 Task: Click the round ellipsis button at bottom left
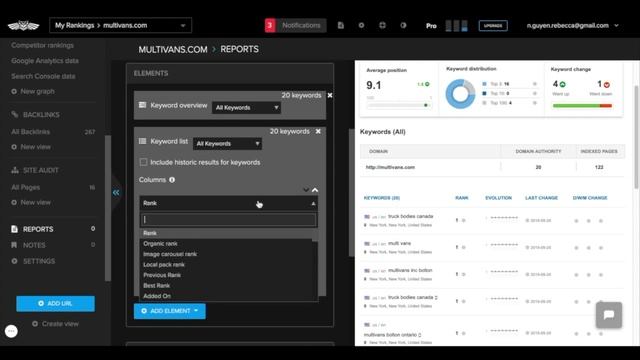pyautogui.click(x=11, y=331)
